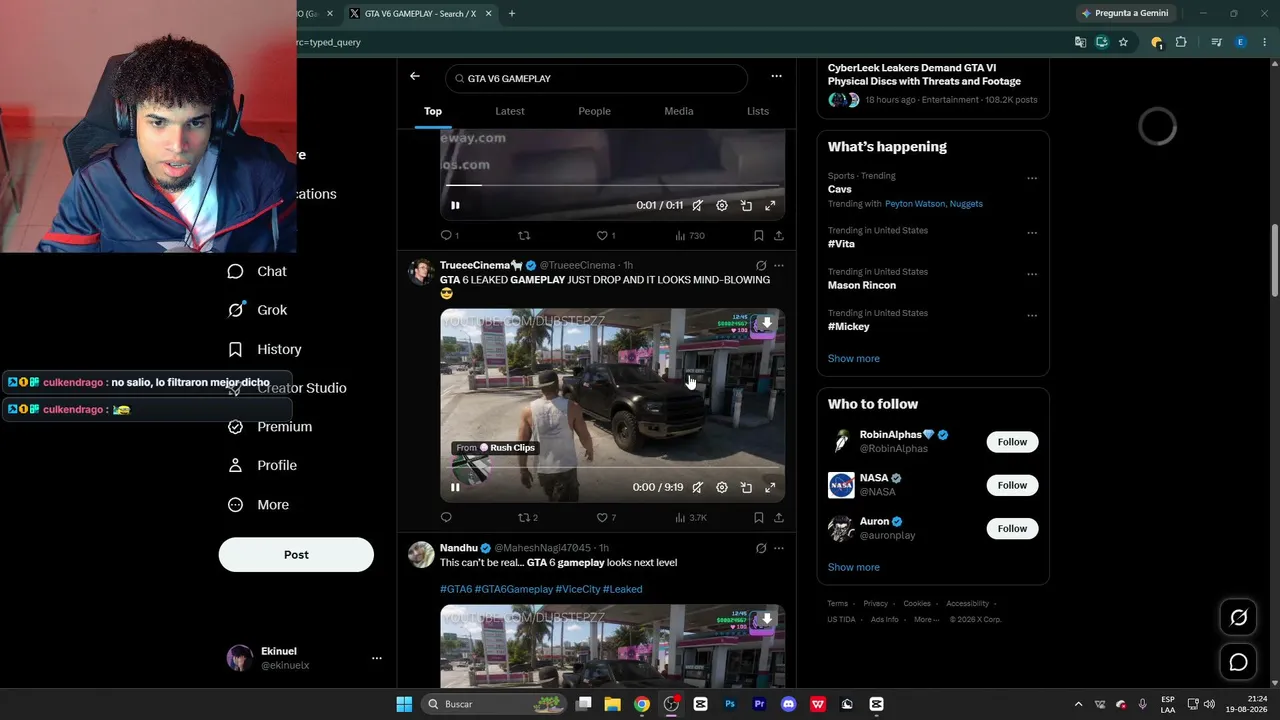Seek on the 0:11 video progress bar
Image resolution: width=1280 pixels, height=720 pixels.
(612, 185)
